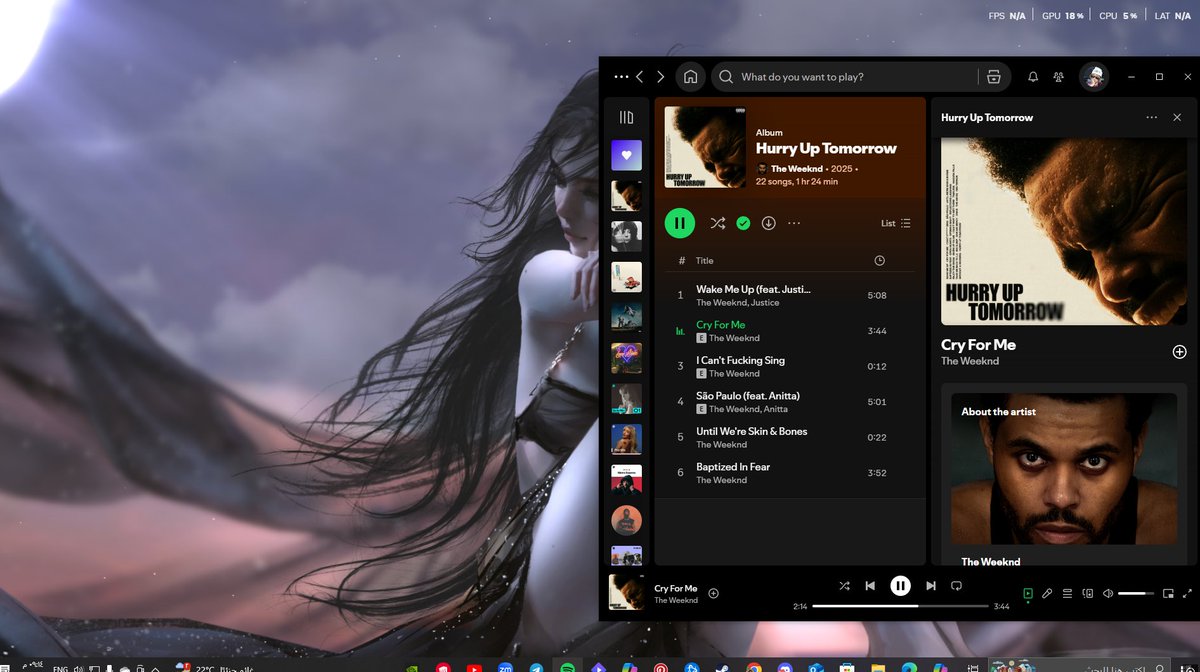Click the GPU 18% overlay readout
This screenshot has width=1200, height=672.
(x=1063, y=16)
